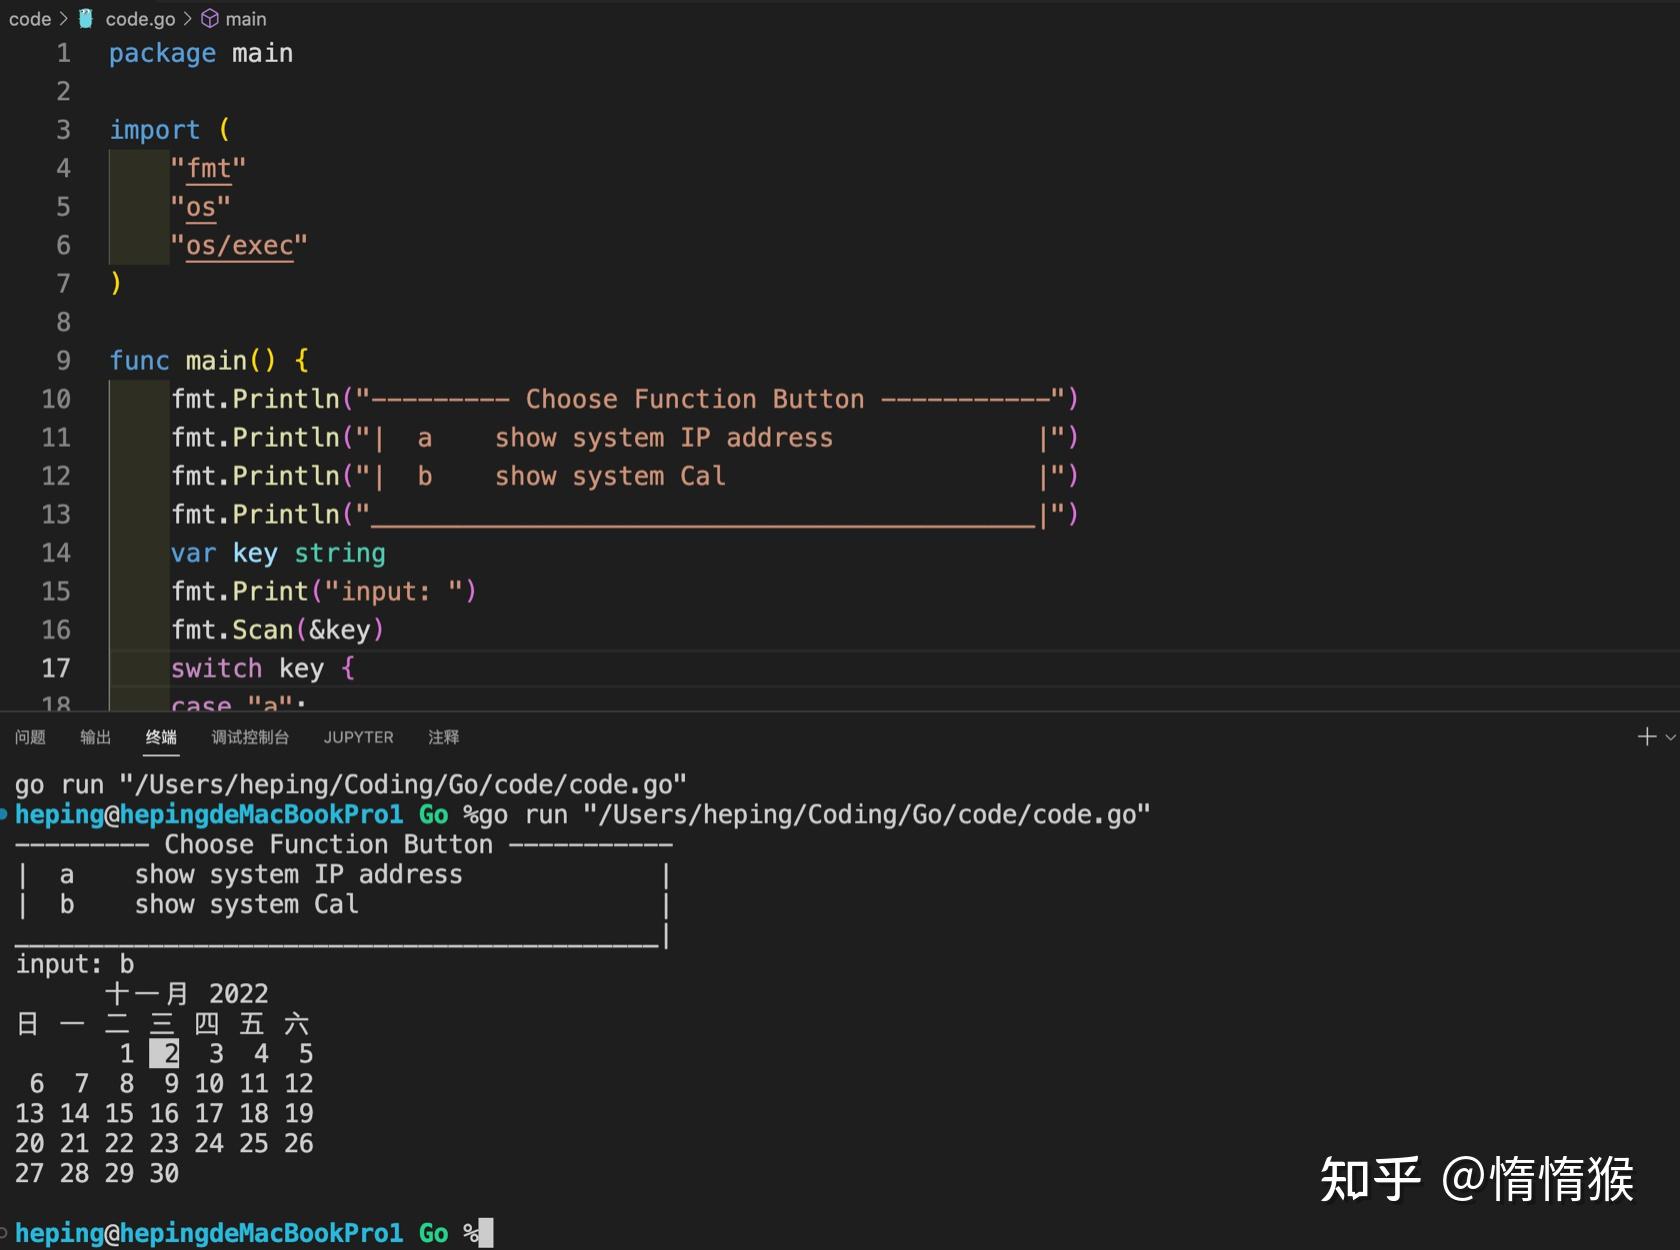Add a new terminal with the plus icon
The image size is (1680, 1250).
(1646, 737)
